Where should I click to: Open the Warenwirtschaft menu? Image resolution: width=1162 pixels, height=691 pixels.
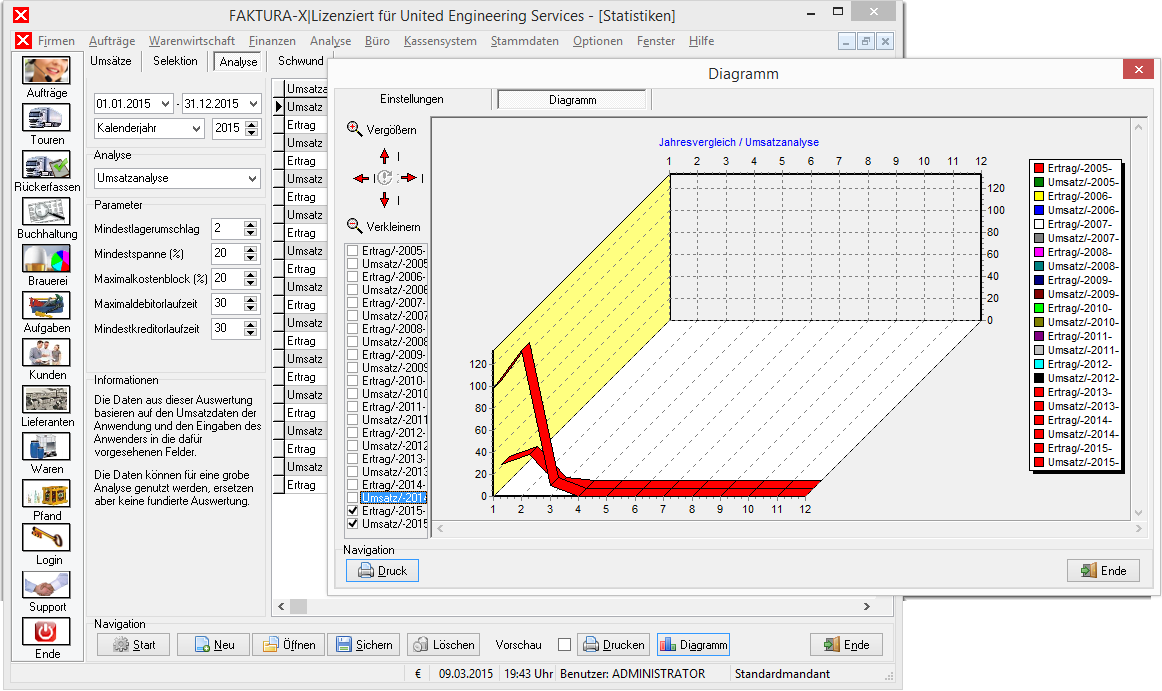pyautogui.click(x=191, y=41)
